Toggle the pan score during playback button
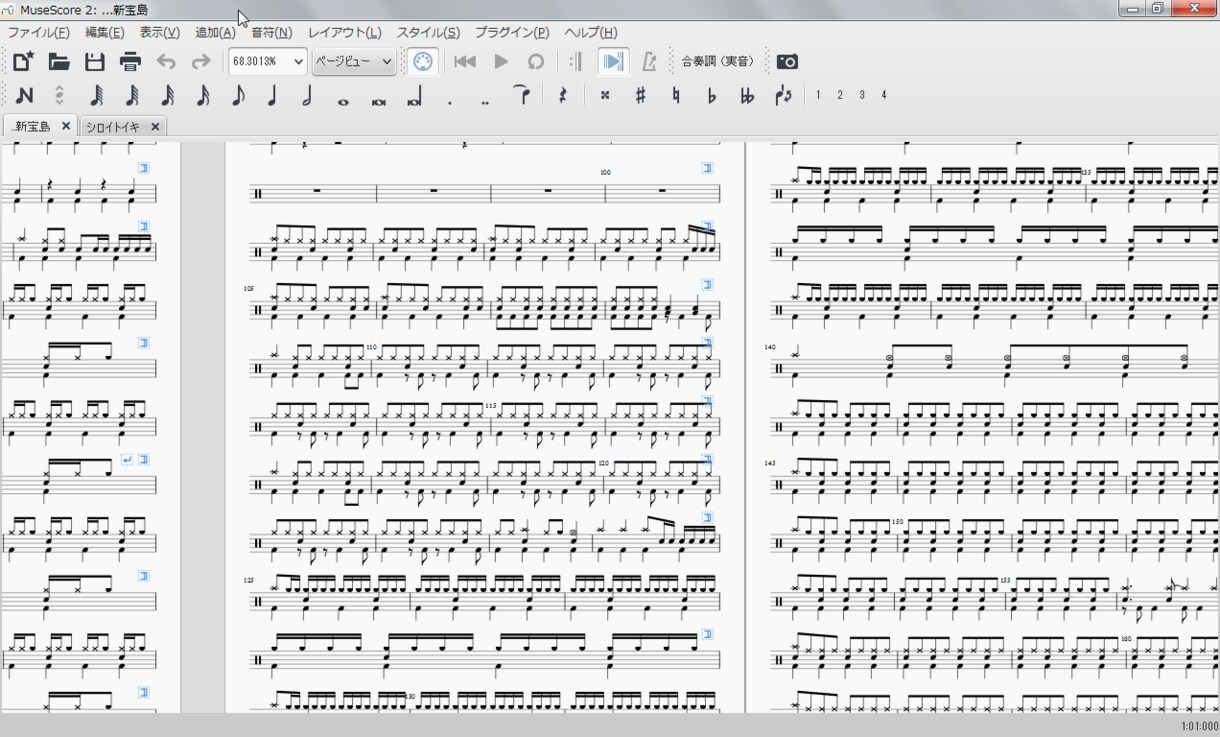This screenshot has height=737, width=1220. pos(613,62)
